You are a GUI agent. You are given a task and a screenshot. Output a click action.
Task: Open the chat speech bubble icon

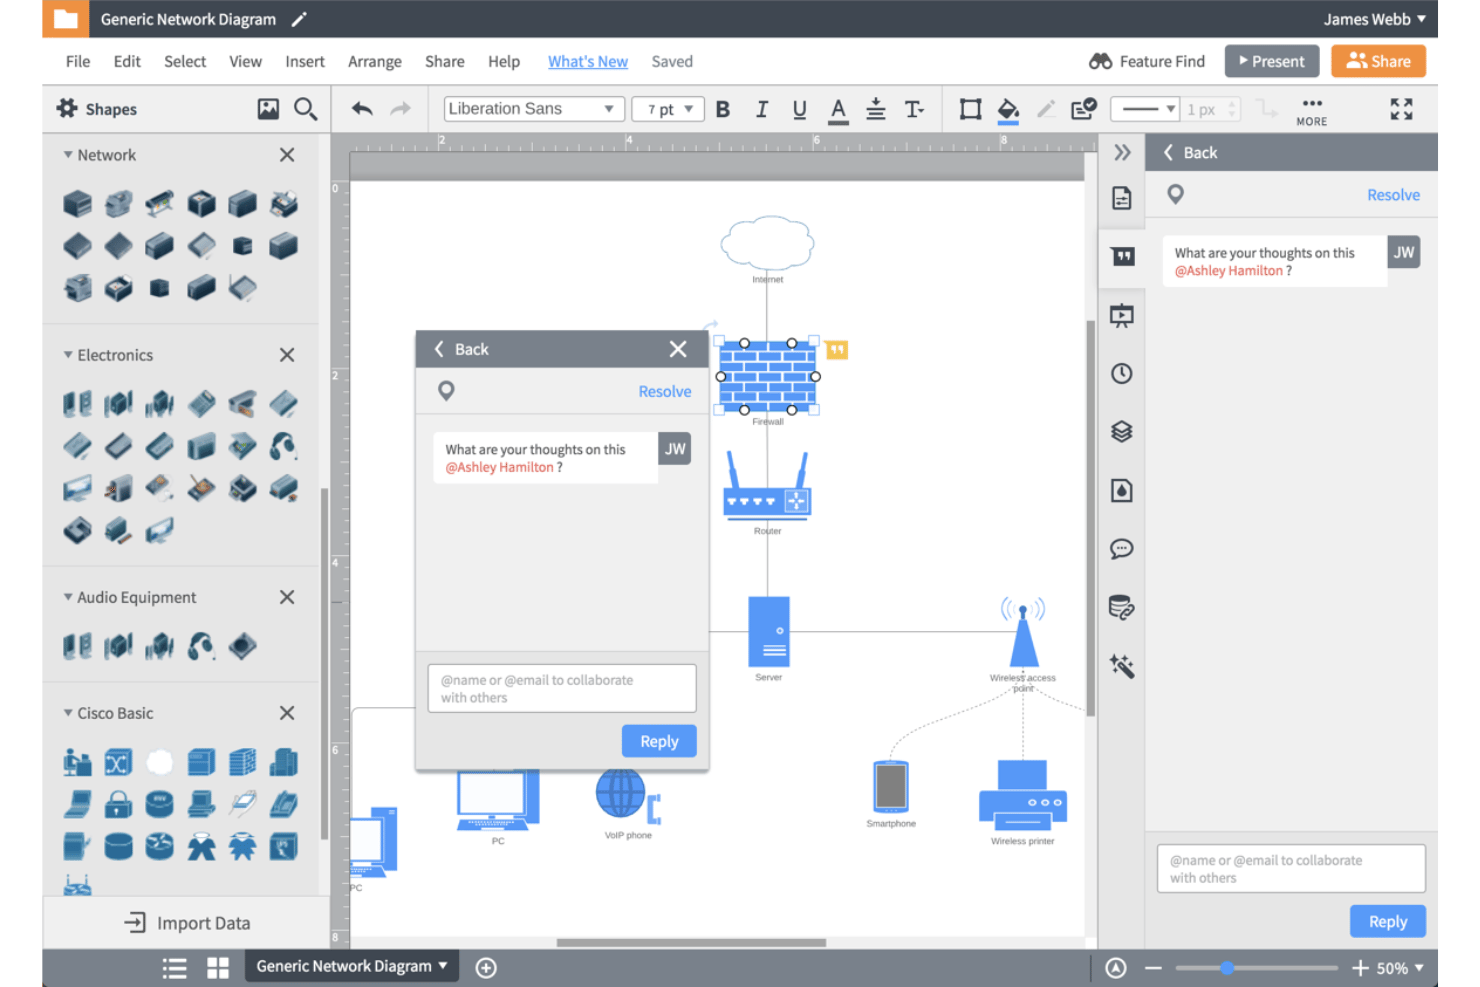[x=1122, y=549]
